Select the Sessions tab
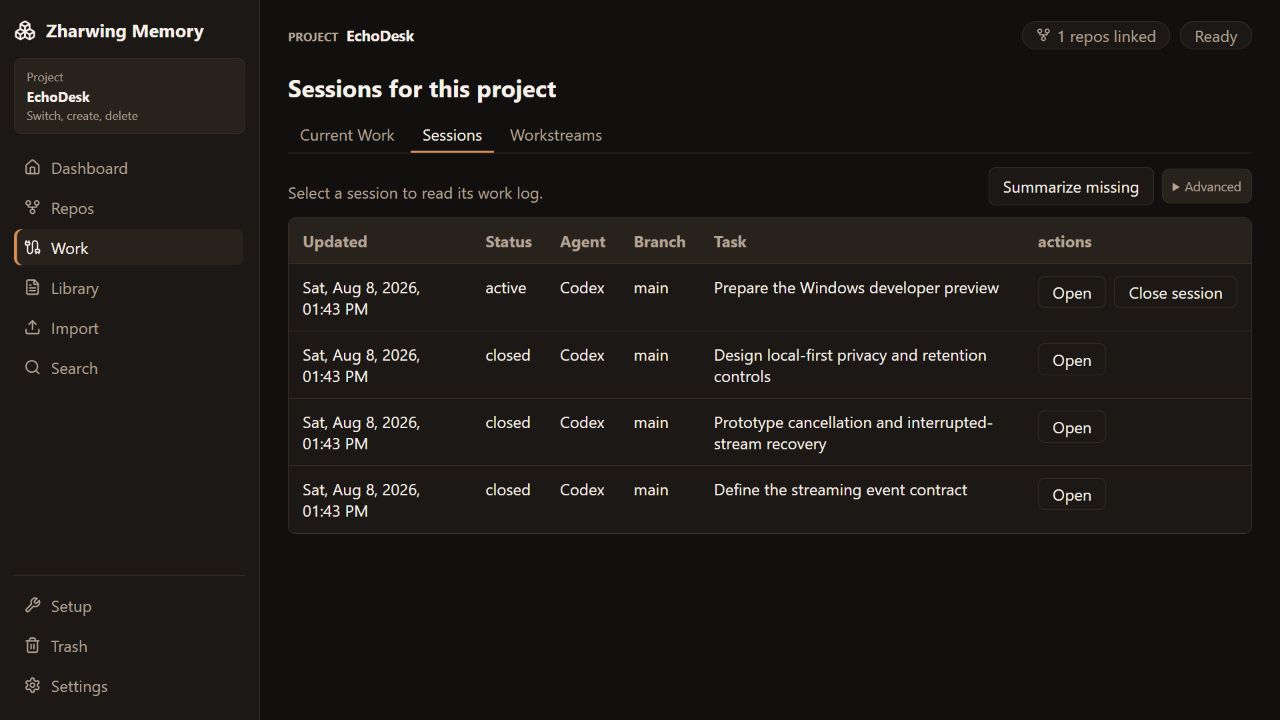This screenshot has width=1280, height=720. pos(452,135)
